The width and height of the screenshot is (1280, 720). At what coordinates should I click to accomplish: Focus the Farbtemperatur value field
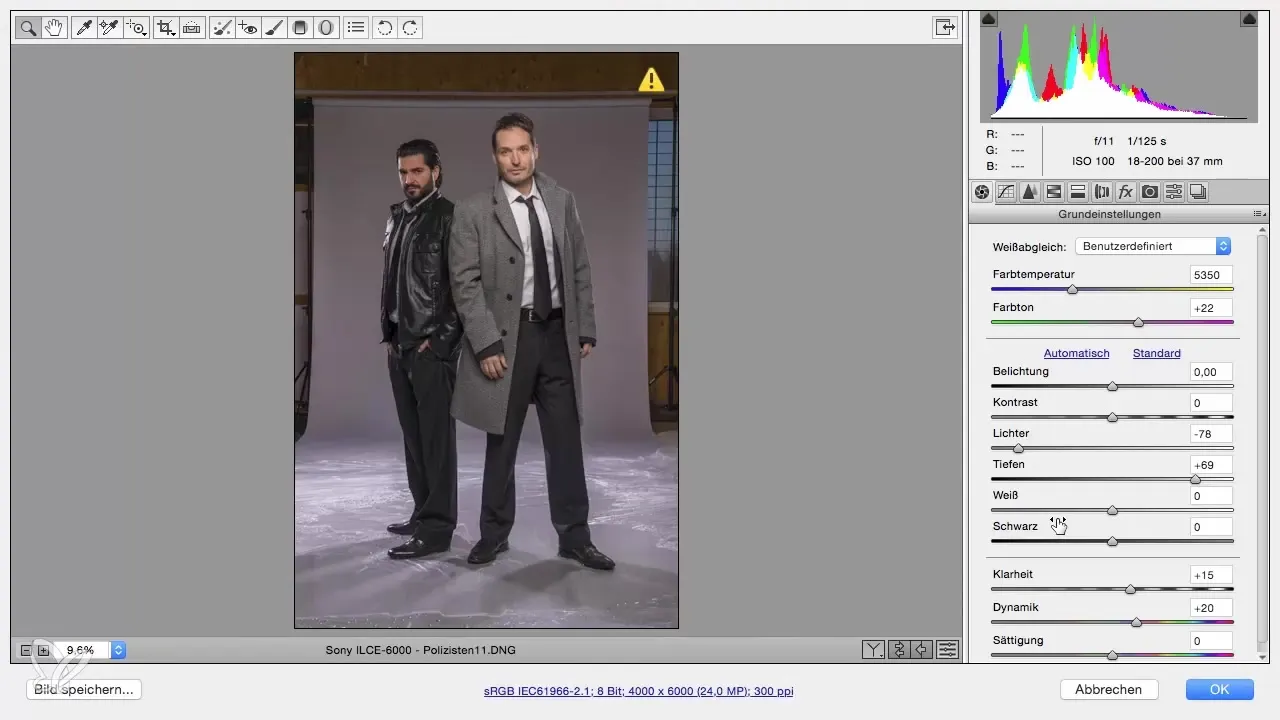click(1212, 274)
